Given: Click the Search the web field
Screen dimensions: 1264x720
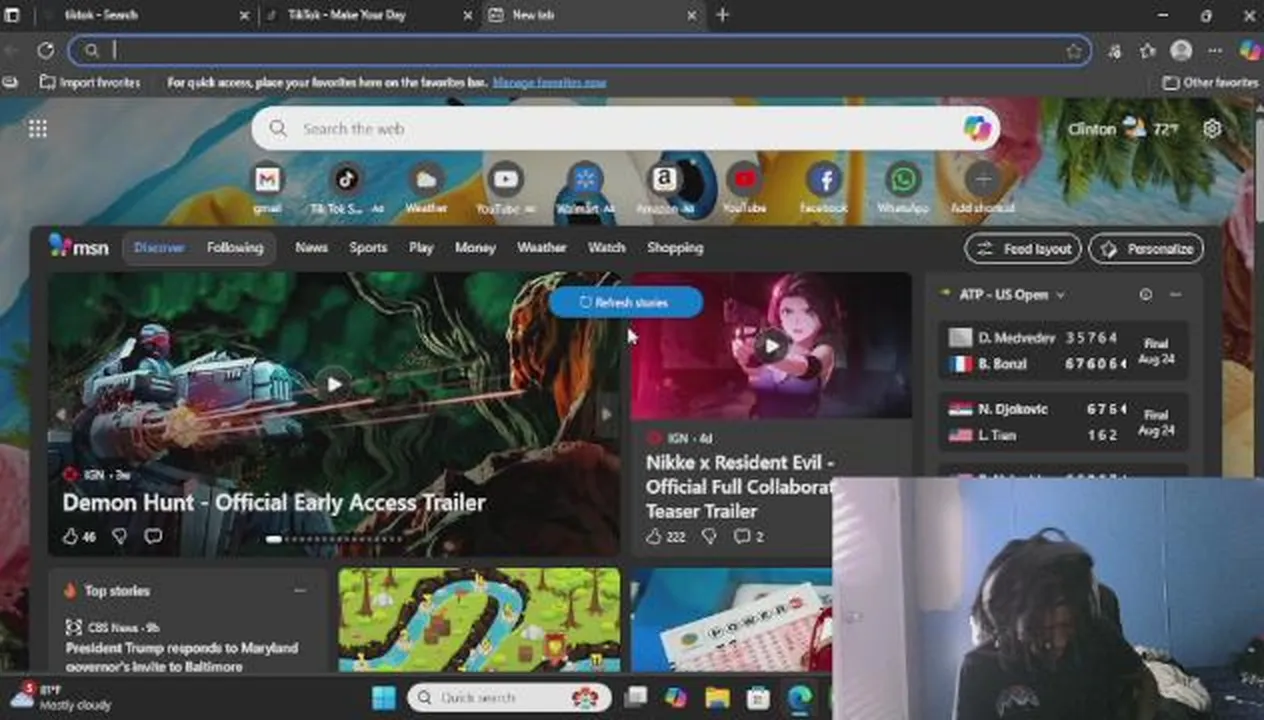Looking at the screenshot, I should [x=625, y=128].
